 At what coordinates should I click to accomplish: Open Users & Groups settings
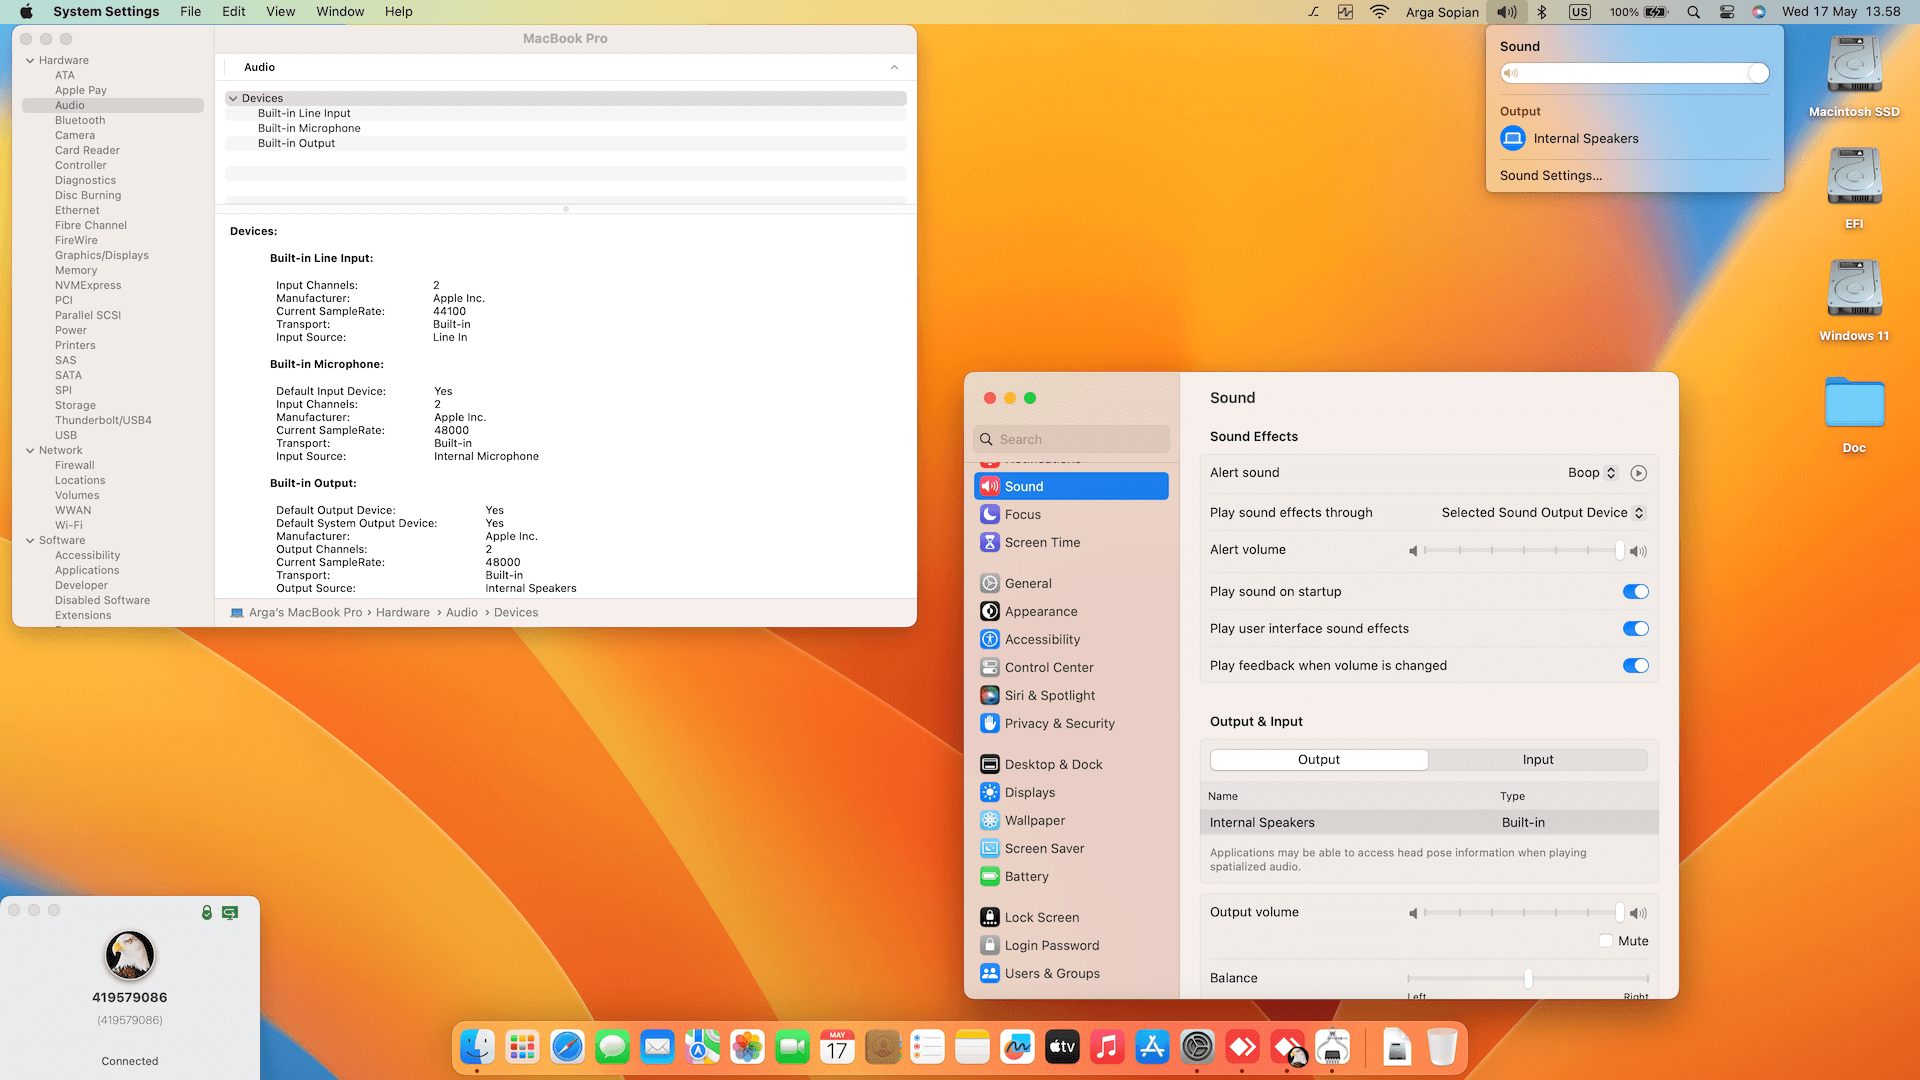[1071, 973]
